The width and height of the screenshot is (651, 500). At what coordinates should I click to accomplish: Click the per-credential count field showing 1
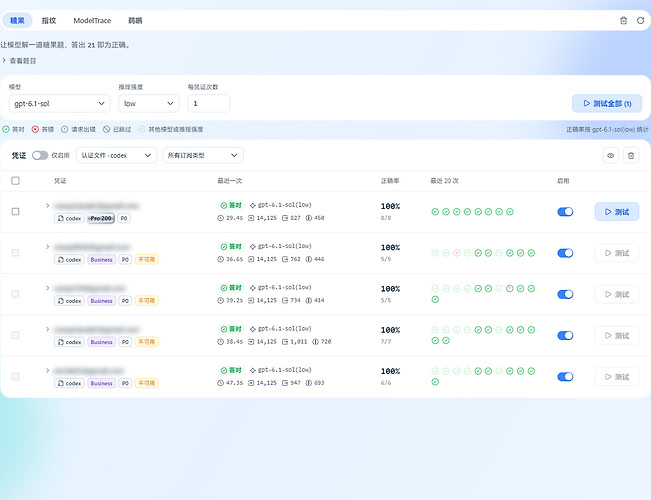(x=209, y=103)
